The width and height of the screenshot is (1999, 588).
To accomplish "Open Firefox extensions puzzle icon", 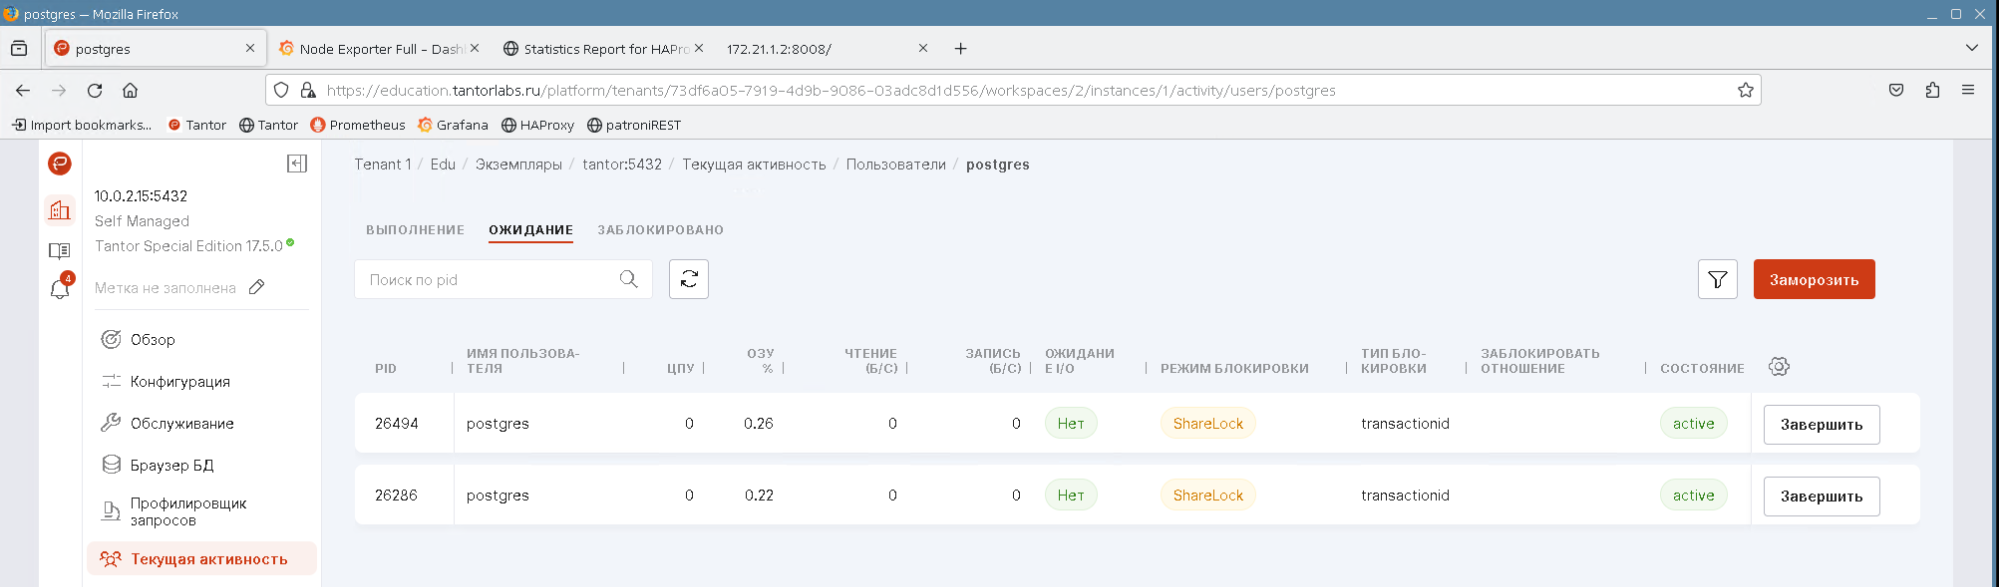I will (x=1932, y=90).
